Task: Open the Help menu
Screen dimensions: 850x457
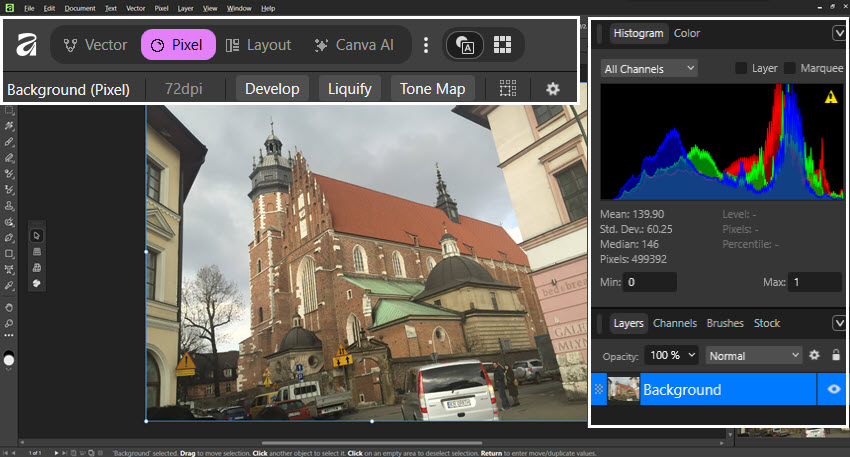Action: point(268,8)
